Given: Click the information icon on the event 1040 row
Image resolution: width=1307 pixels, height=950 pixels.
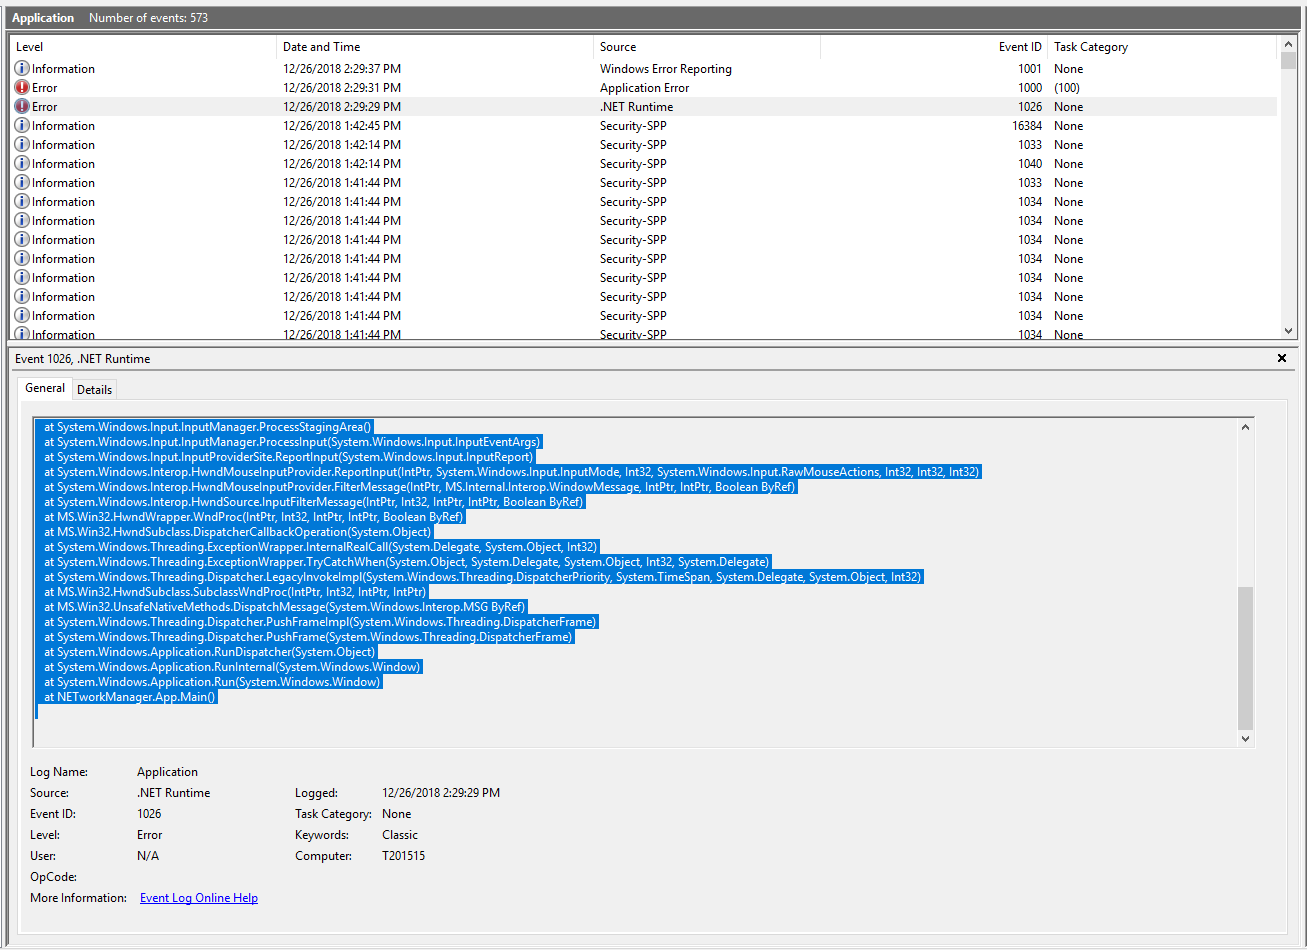Looking at the screenshot, I should [21, 163].
